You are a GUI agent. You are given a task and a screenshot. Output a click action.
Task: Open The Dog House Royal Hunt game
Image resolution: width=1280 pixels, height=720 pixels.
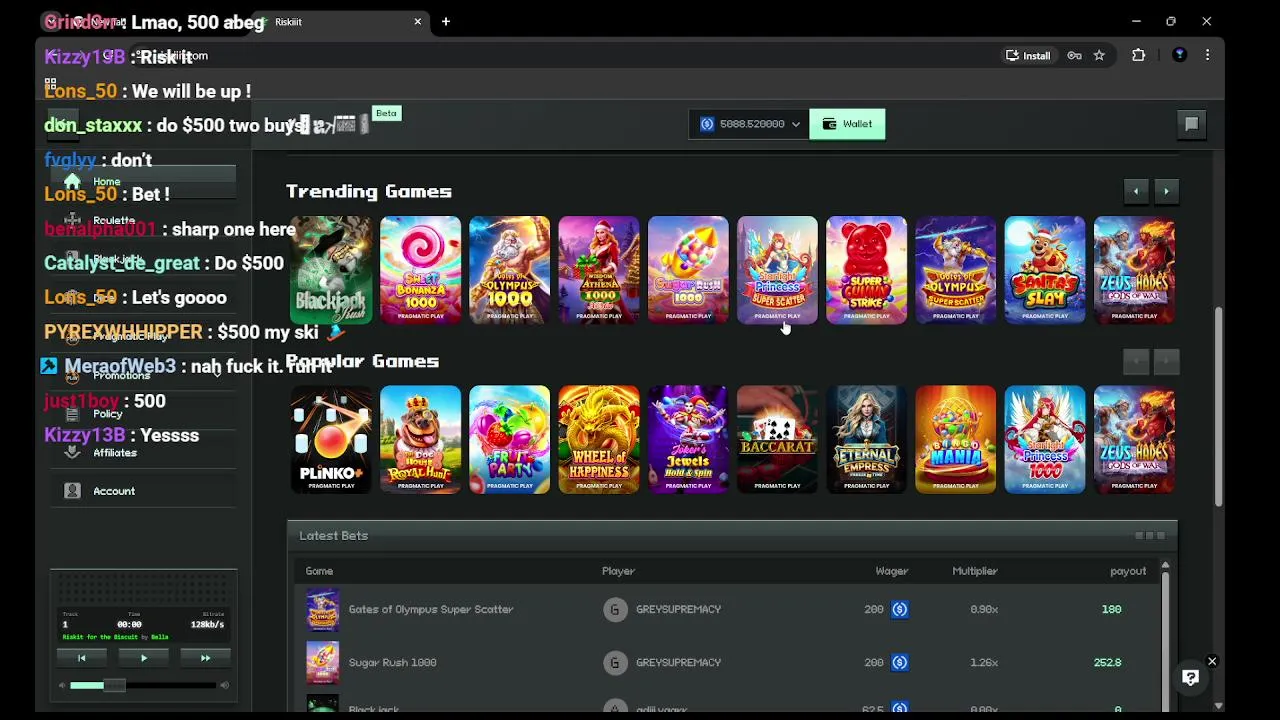pos(421,440)
